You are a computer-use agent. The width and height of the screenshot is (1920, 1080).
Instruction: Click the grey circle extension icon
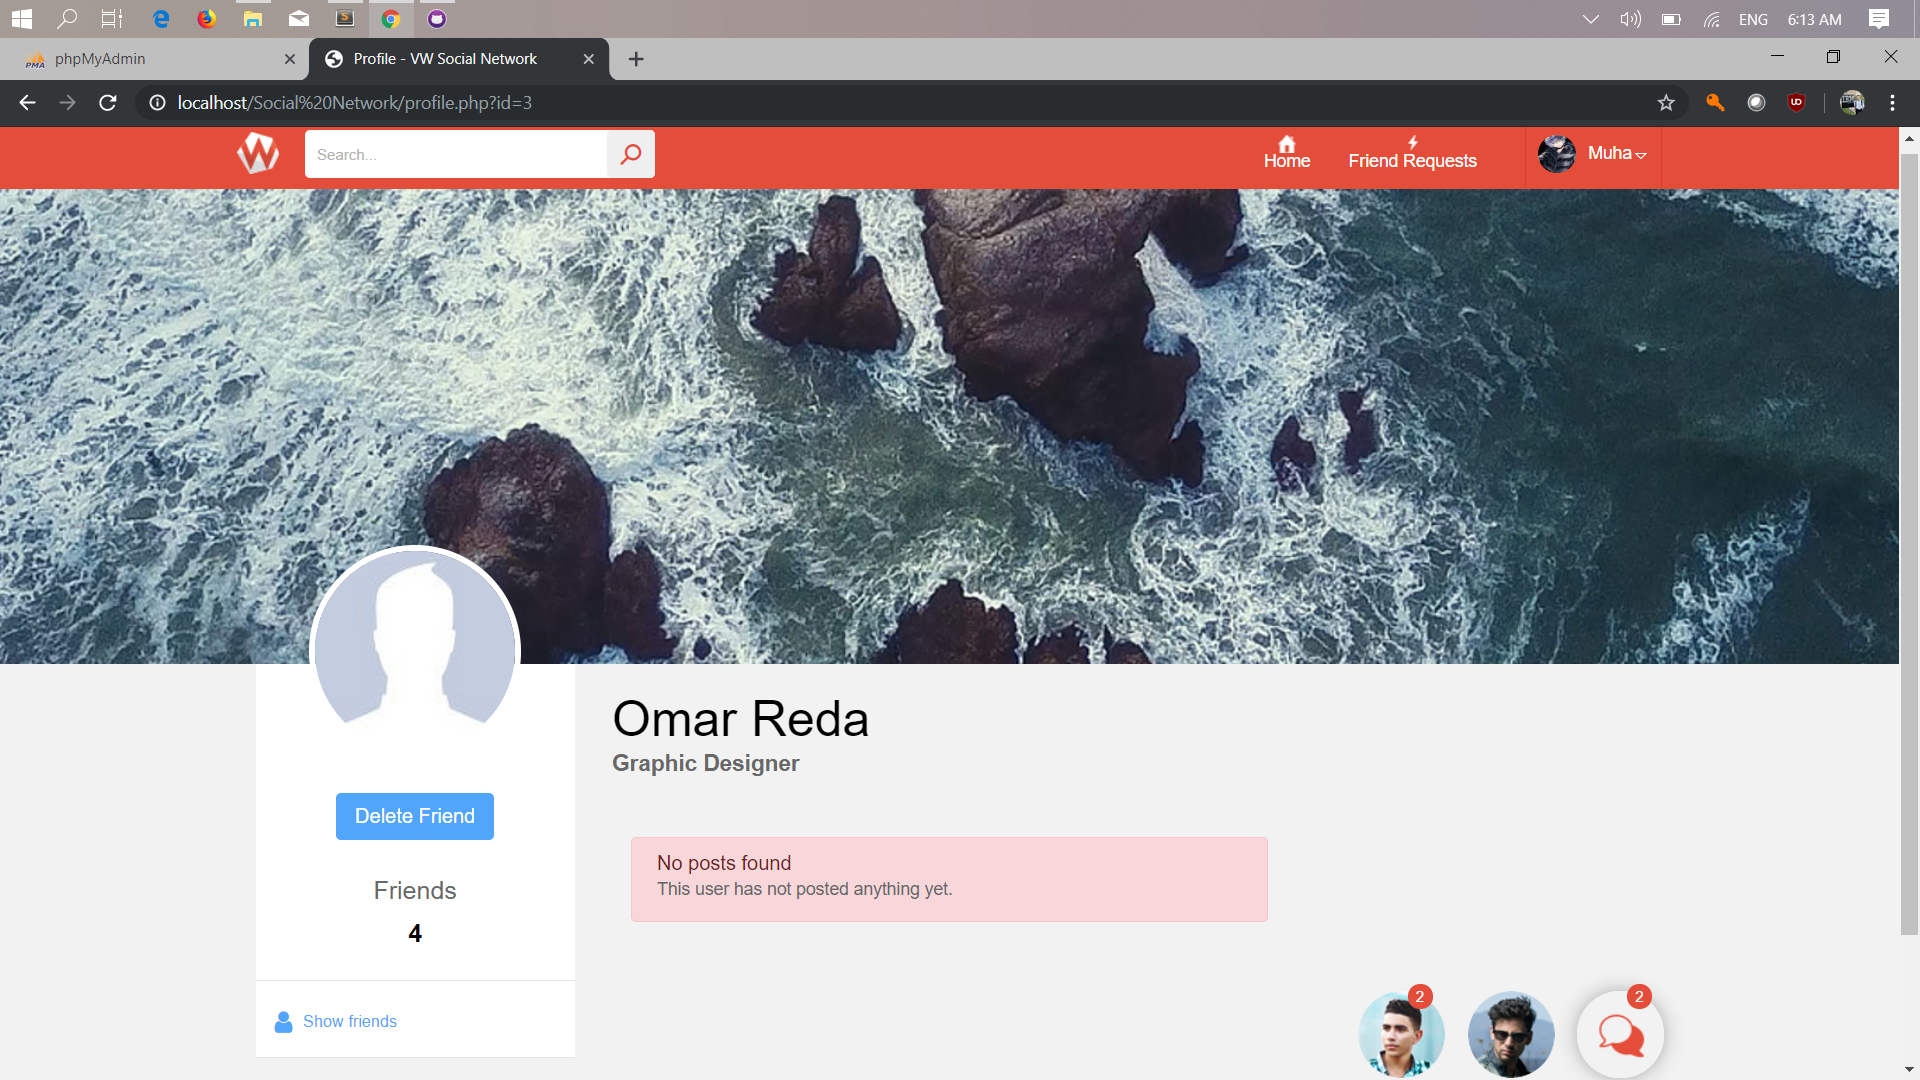point(1756,103)
